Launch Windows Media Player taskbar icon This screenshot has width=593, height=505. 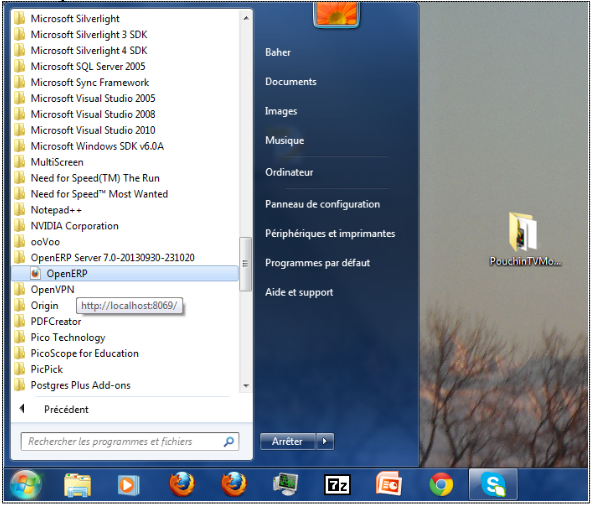(129, 485)
